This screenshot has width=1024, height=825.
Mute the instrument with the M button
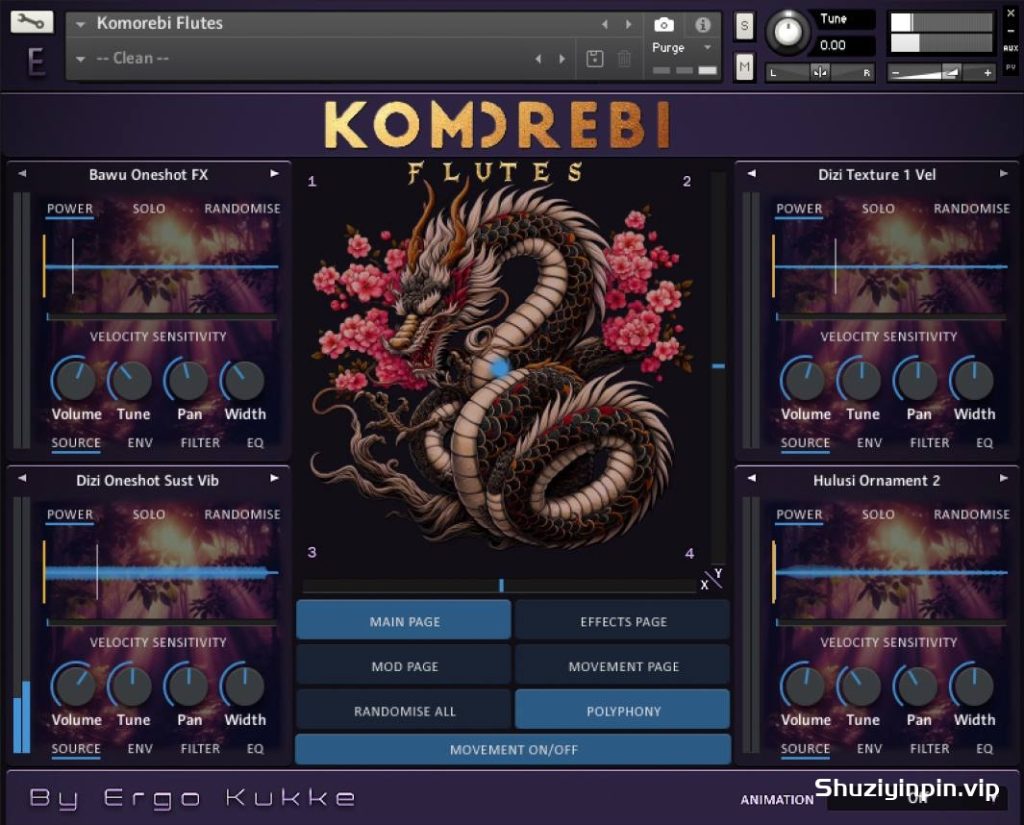point(744,67)
